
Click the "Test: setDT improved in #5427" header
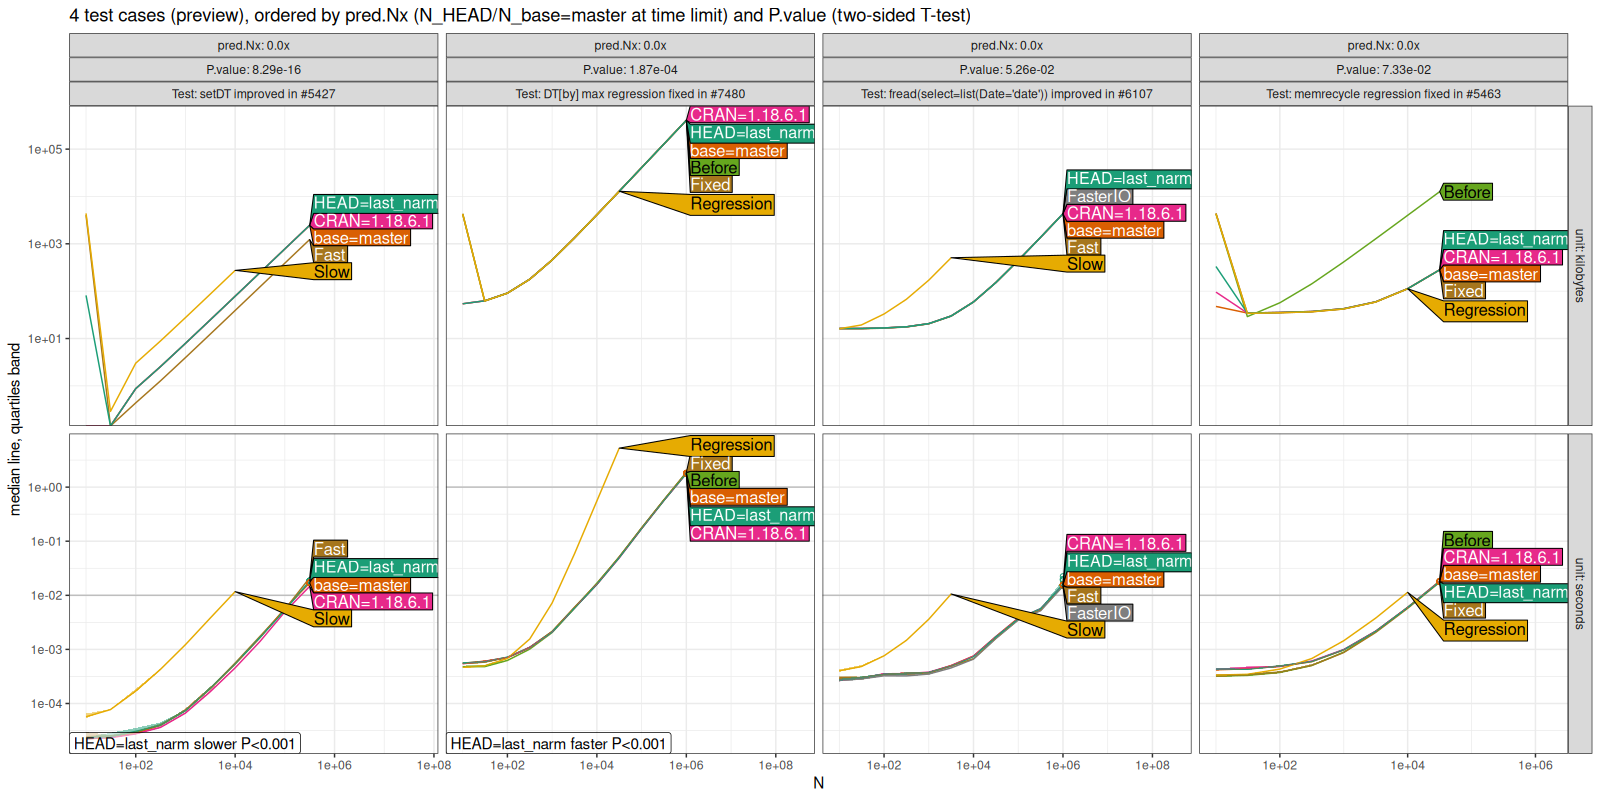[x=253, y=94]
